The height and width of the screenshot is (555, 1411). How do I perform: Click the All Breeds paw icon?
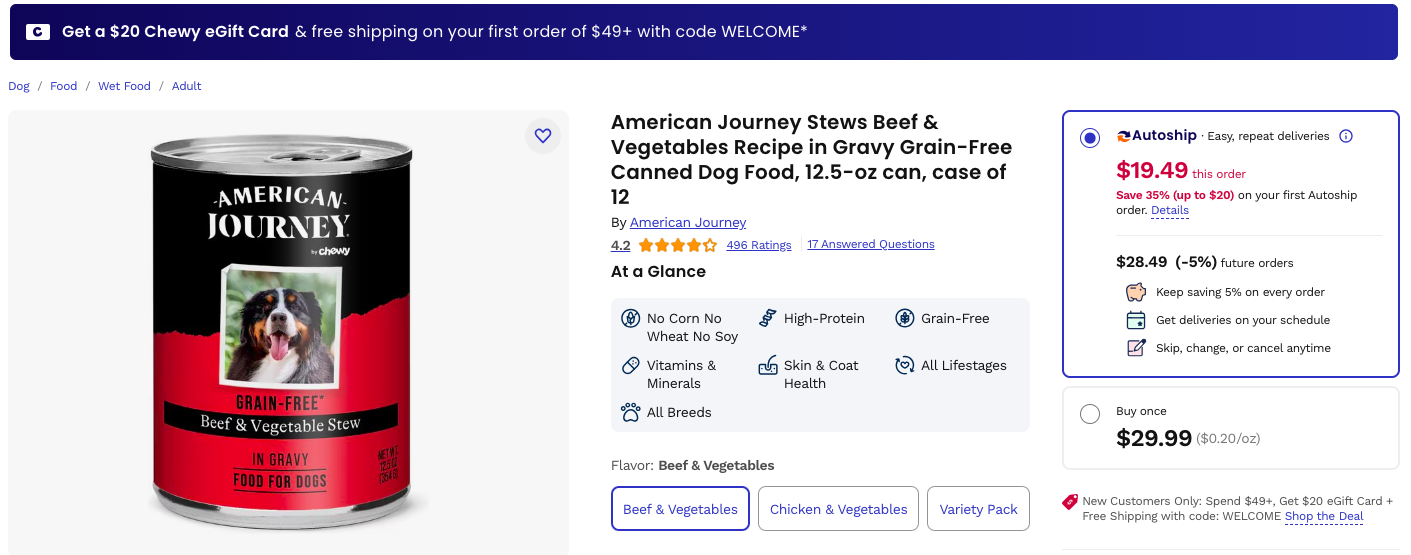(630, 412)
